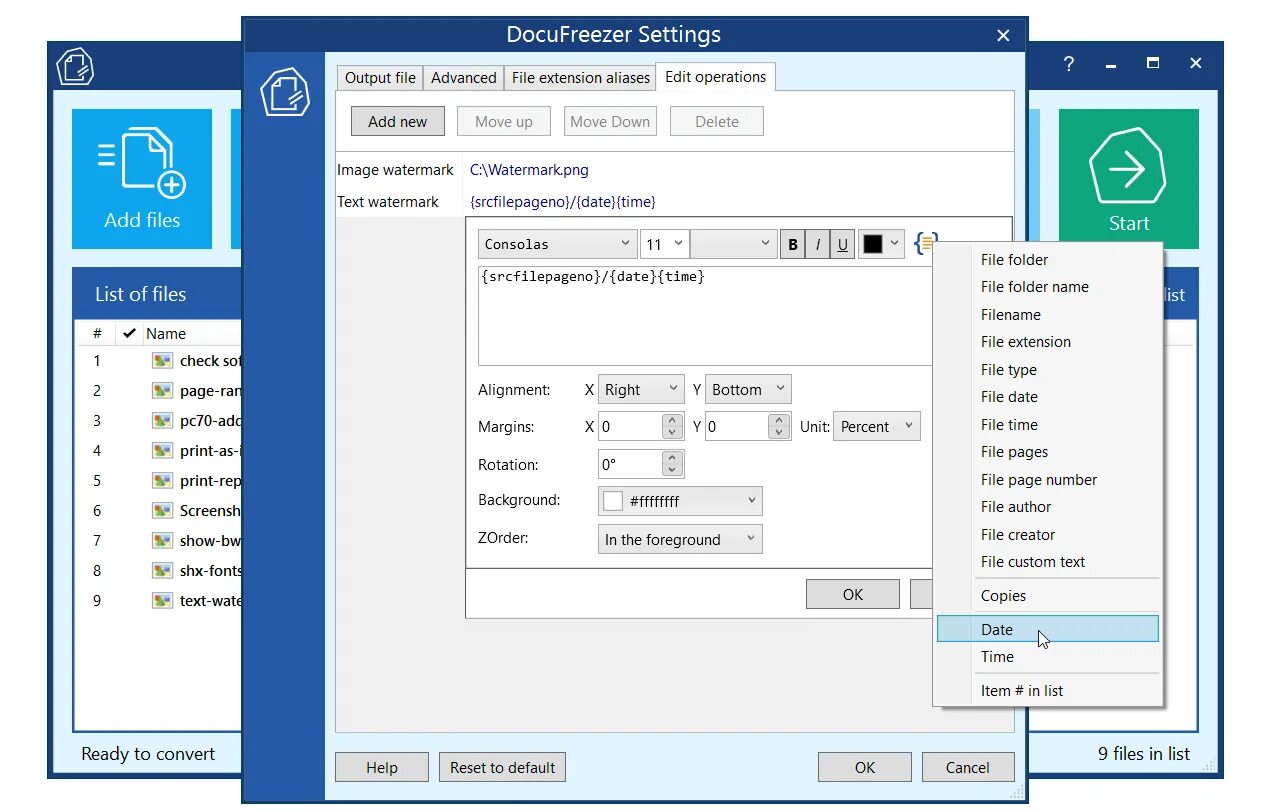The height and width of the screenshot is (810, 1280).
Task: Expand the text color dropdown arrow
Action: coord(895,244)
